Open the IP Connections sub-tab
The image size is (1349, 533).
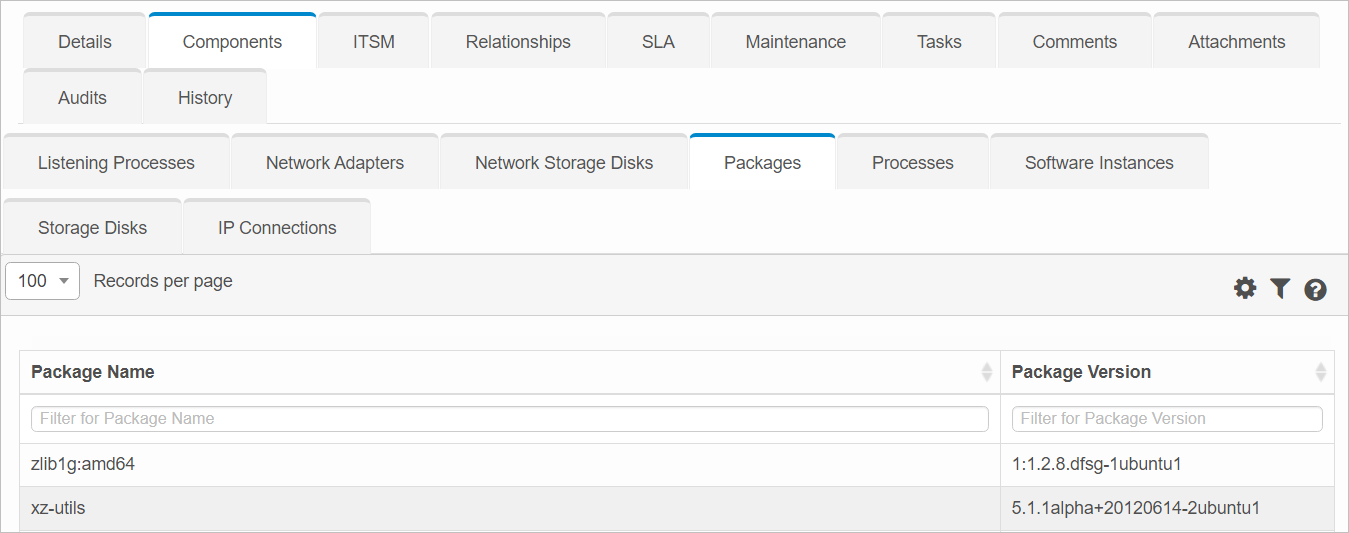coord(277,228)
